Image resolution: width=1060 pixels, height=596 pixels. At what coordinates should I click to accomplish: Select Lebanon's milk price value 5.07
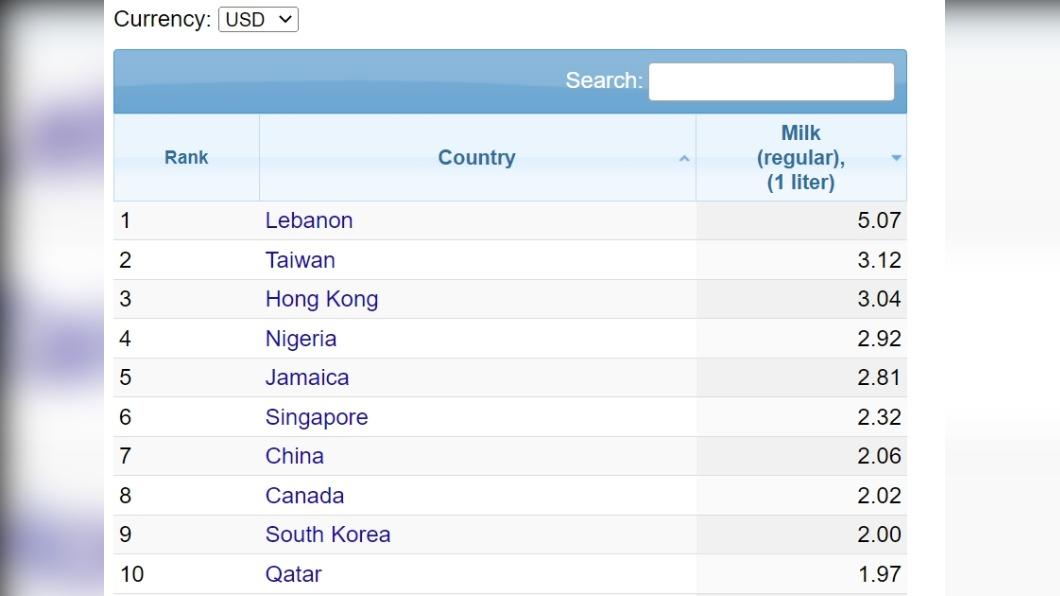[879, 220]
